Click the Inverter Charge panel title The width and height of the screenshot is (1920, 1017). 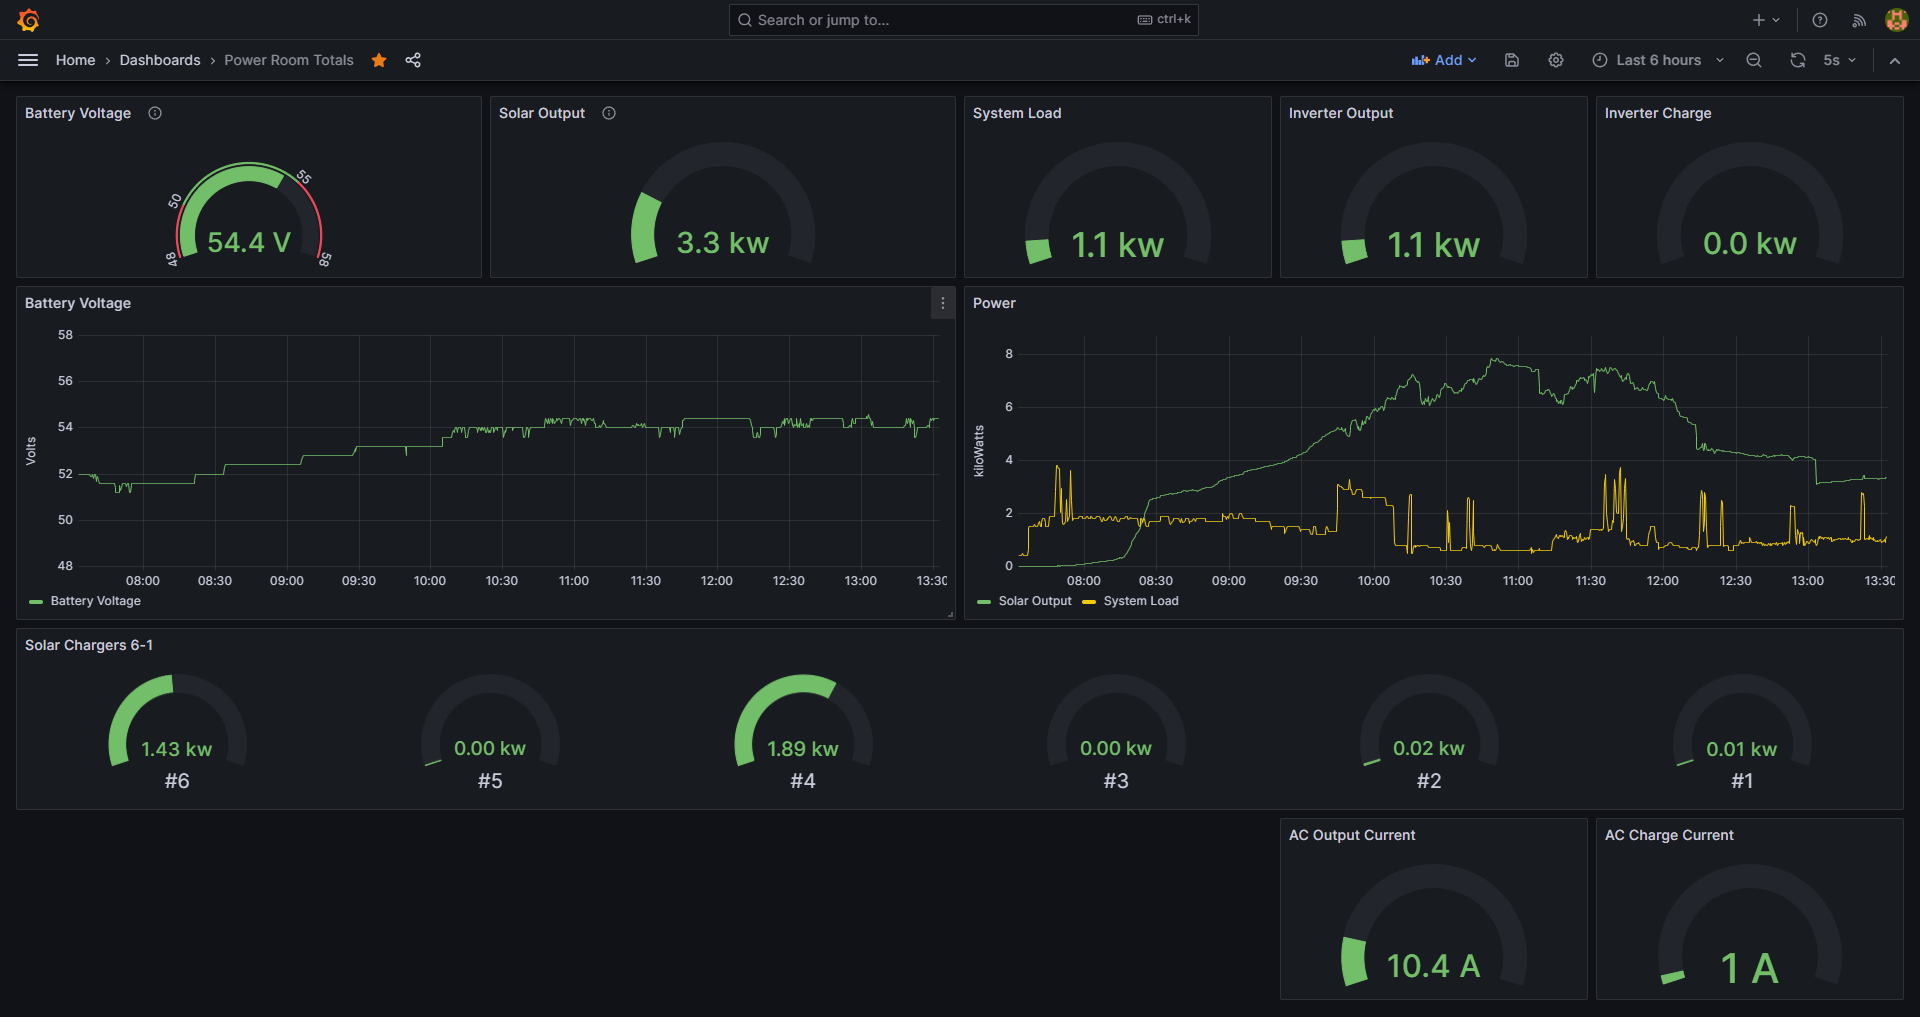coord(1658,113)
